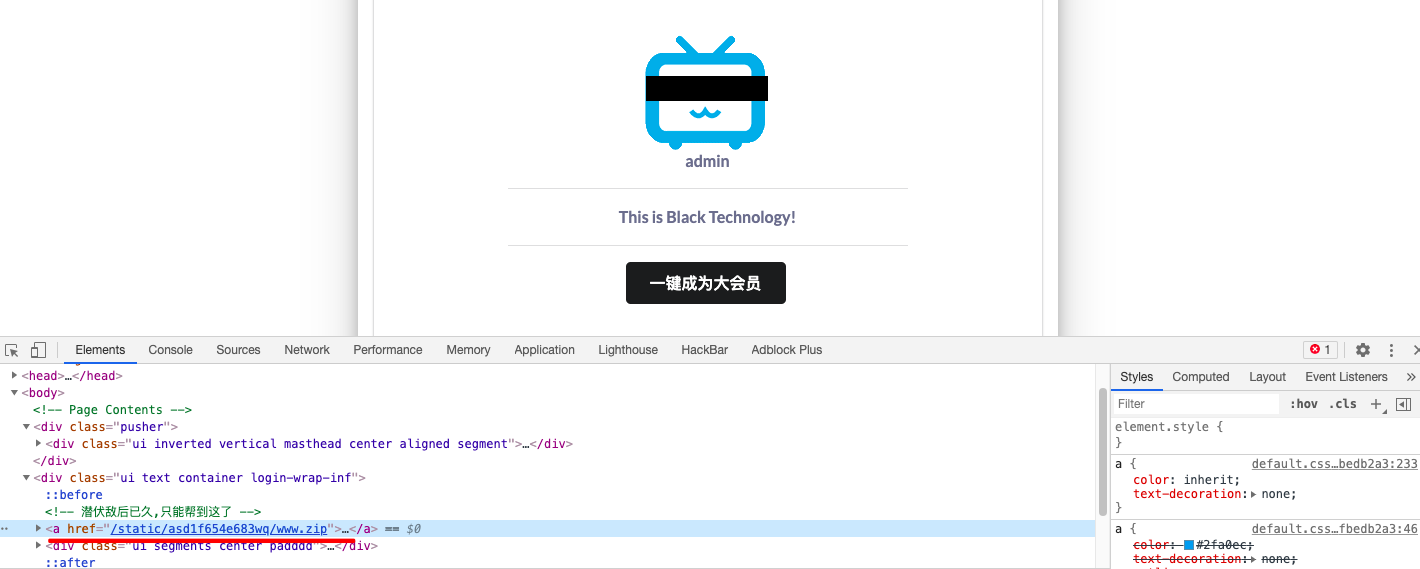
Task: Open DevTools settings gear
Action: [1363, 350]
